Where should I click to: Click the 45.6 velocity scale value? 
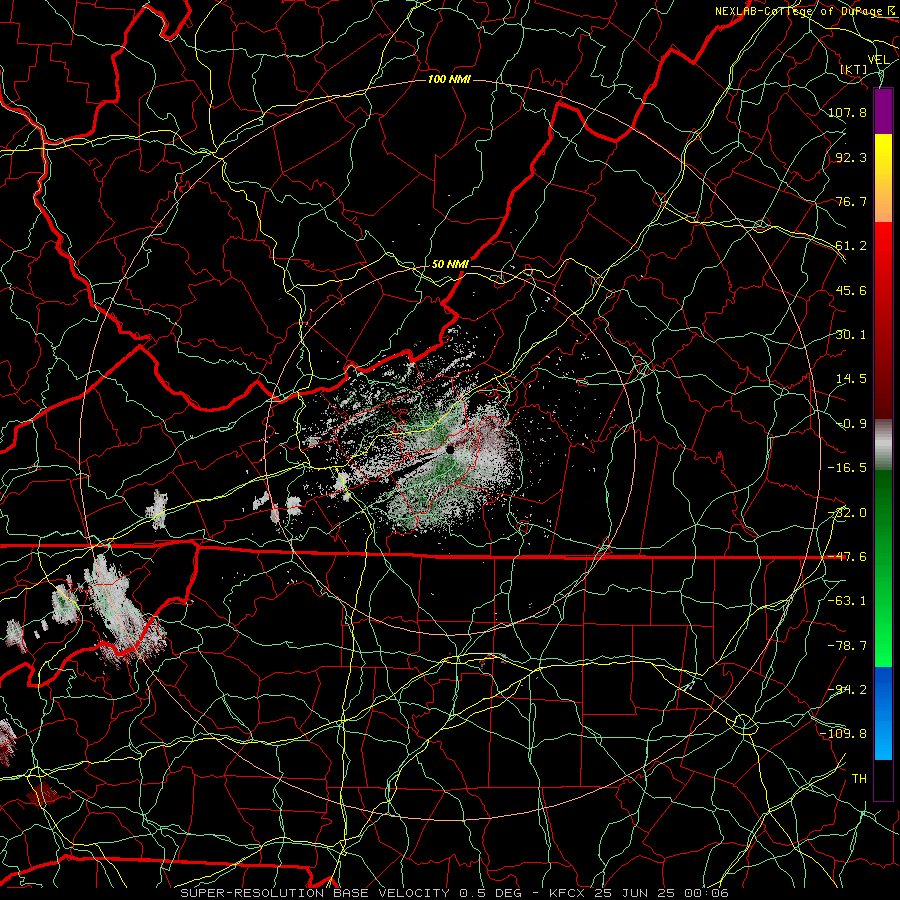pyautogui.click(x=851, y=290)
